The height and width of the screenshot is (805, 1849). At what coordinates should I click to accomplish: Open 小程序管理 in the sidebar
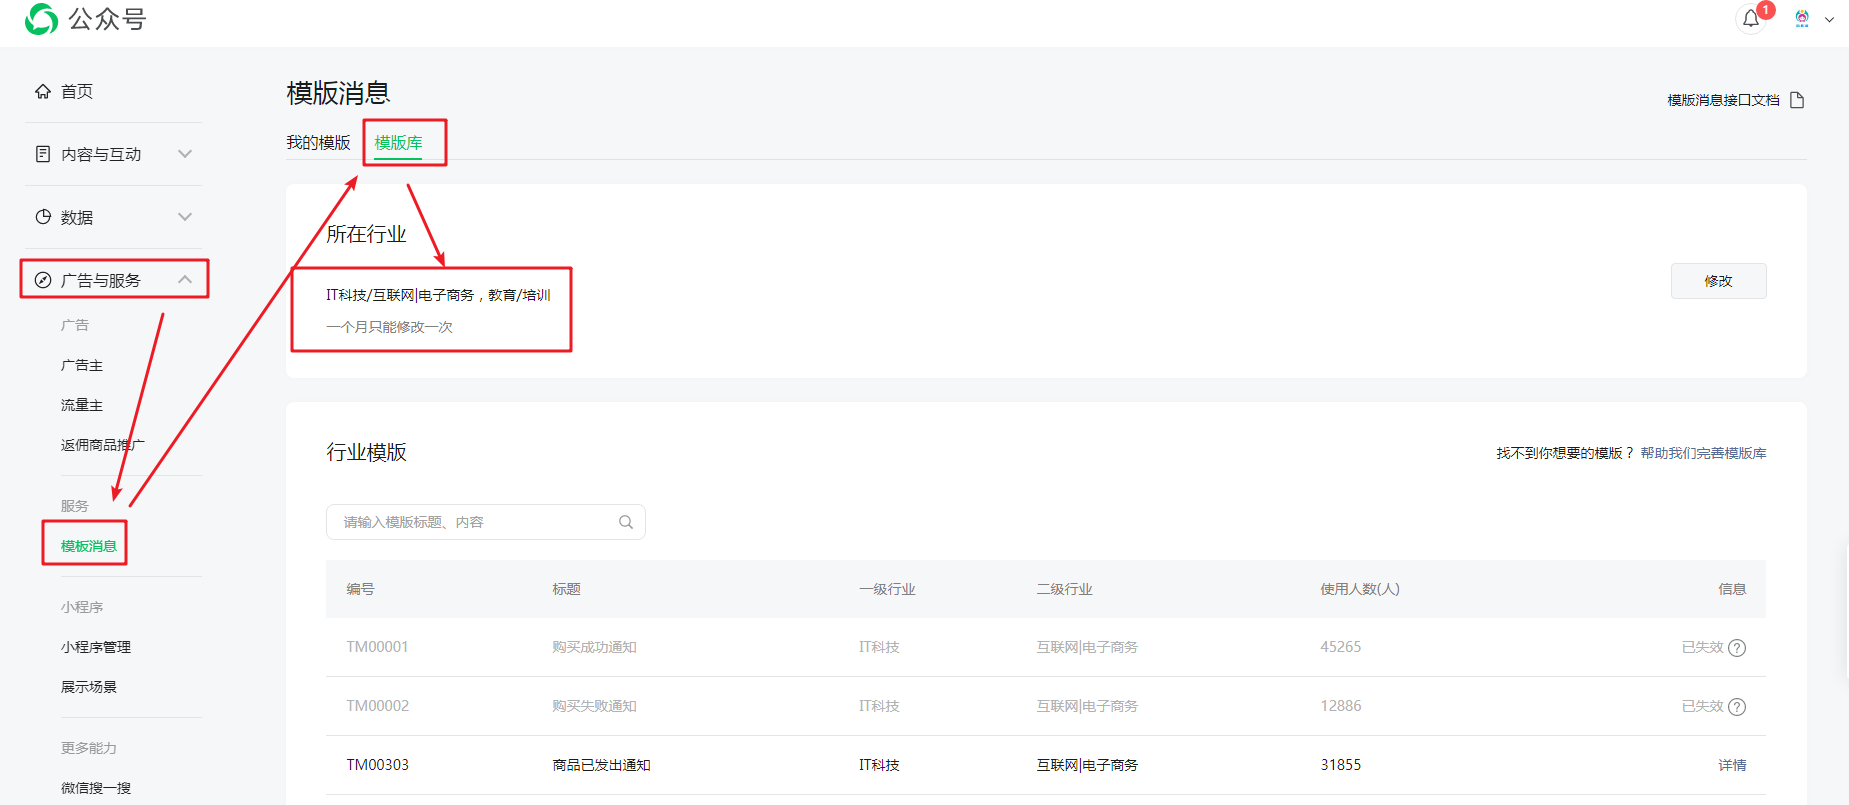coord(96,647)
